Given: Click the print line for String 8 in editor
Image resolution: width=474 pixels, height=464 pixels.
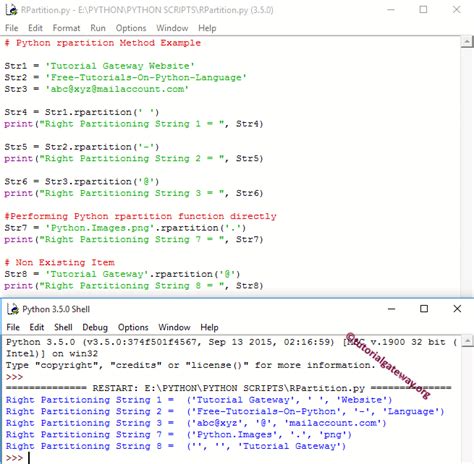Looking at the screenshot, I should tap(134, 286).
